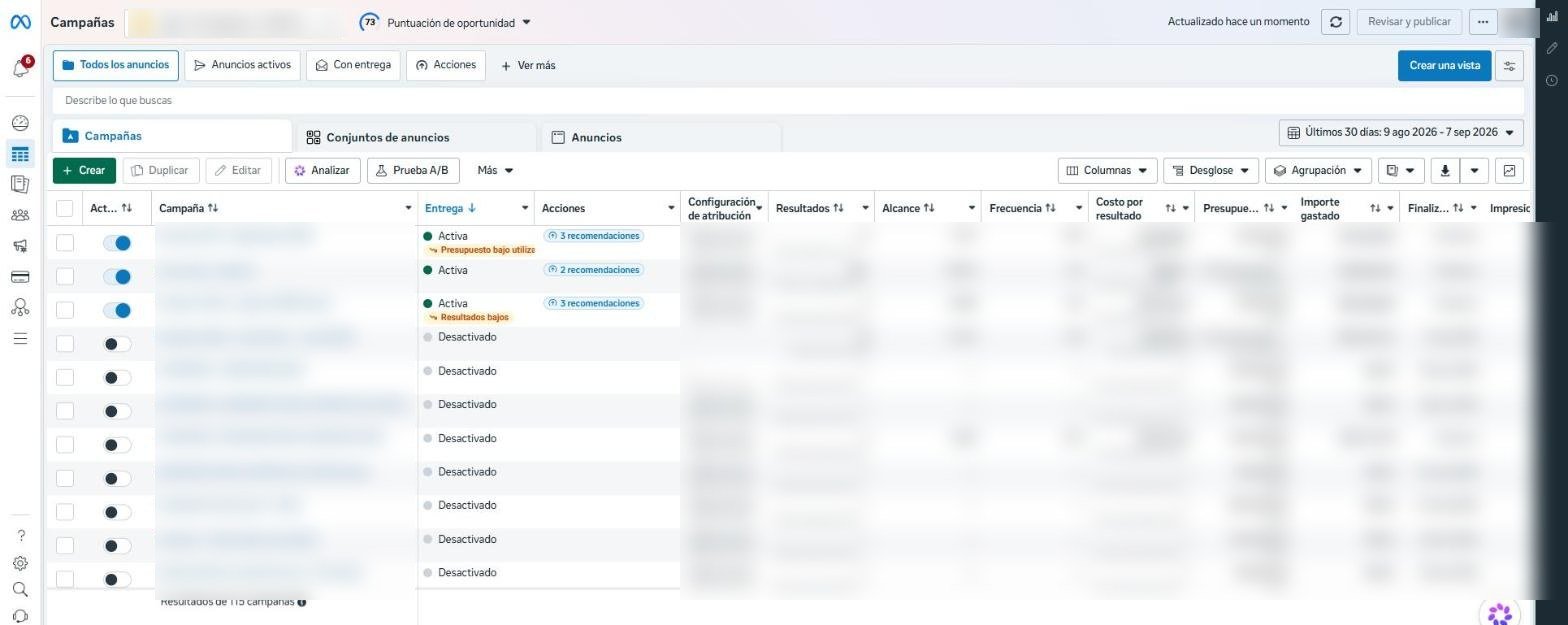Viewport: 1568px width, 625px height.
Task: Open the ads reporting icon in sidebar
Action: click(20, 184)
